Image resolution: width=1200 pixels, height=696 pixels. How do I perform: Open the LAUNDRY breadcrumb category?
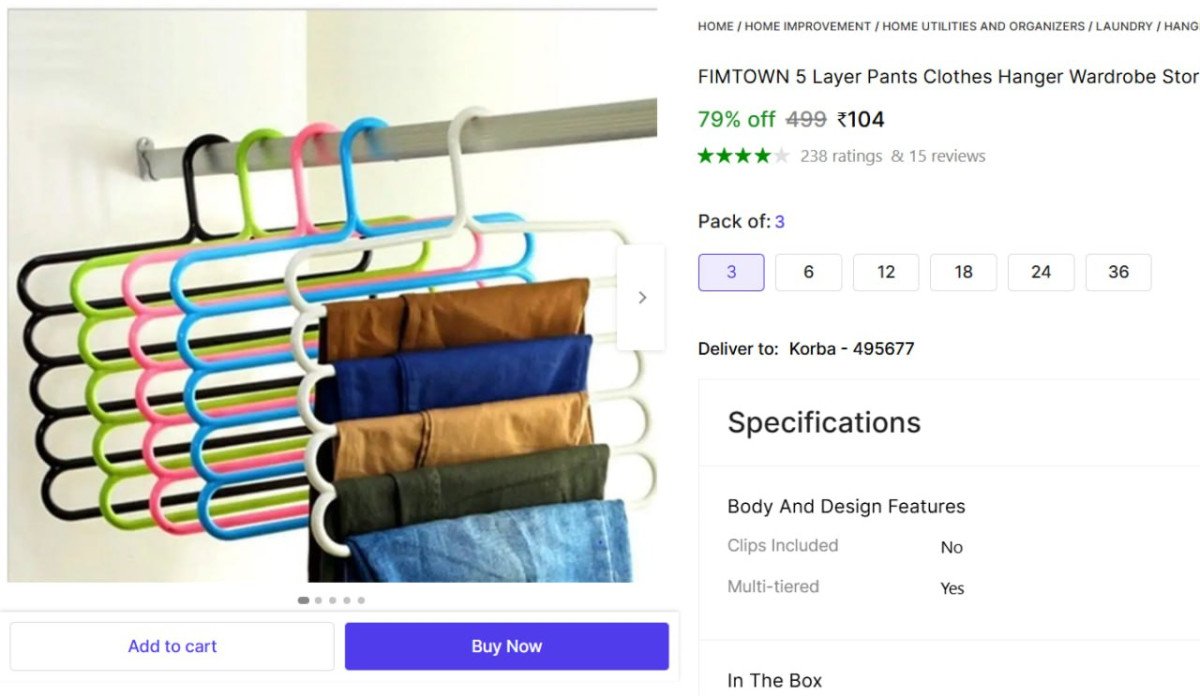tap(1123, 26)
